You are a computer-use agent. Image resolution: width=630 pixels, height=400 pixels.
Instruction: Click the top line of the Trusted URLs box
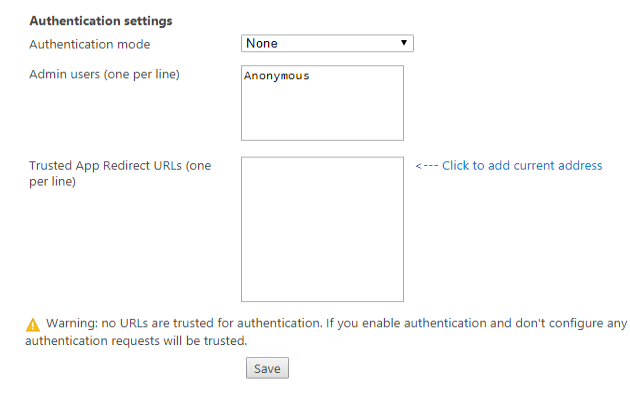click(322, 166)
